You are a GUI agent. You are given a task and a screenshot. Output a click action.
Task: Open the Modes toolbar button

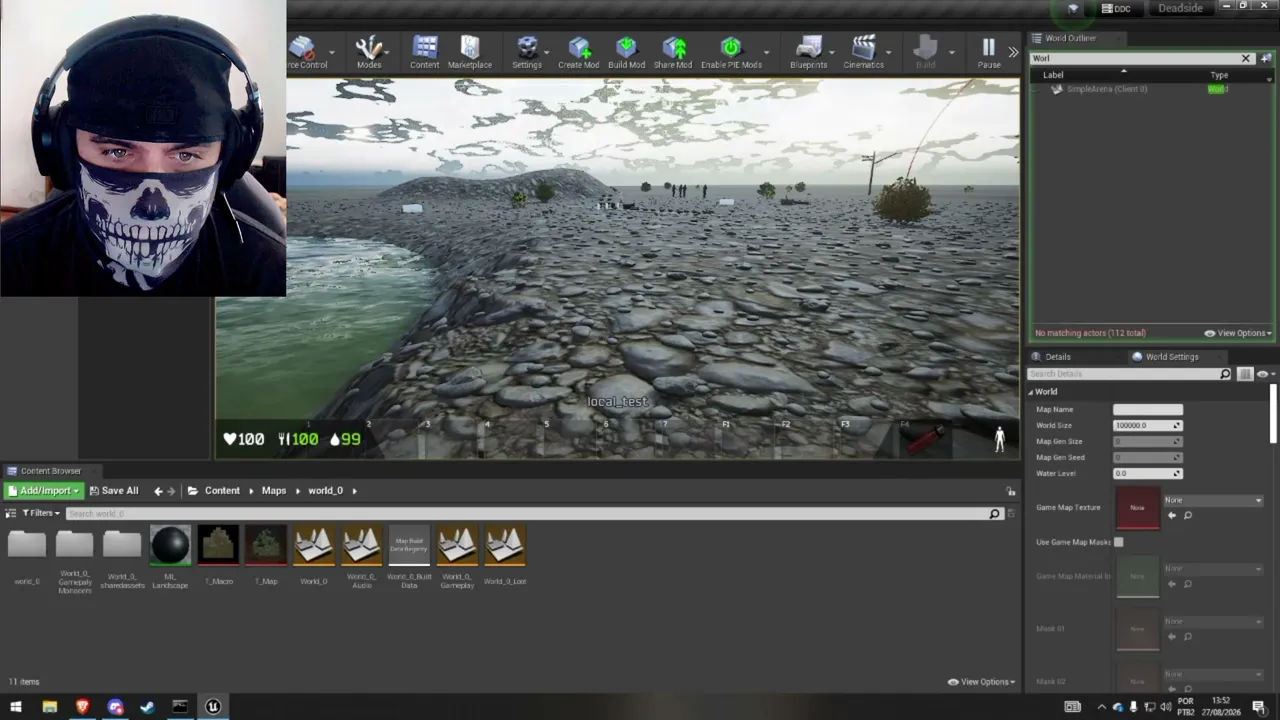coord(369,52)
